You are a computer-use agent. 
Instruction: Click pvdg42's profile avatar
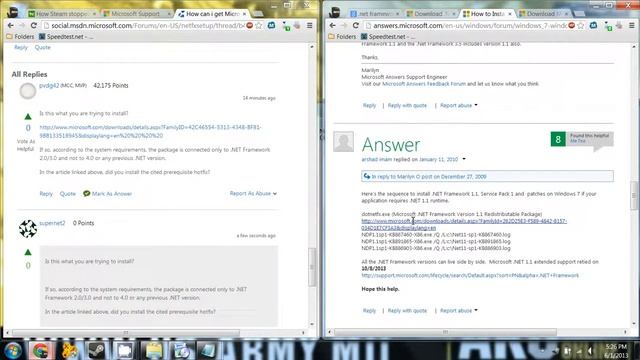(x=28, y=91)
